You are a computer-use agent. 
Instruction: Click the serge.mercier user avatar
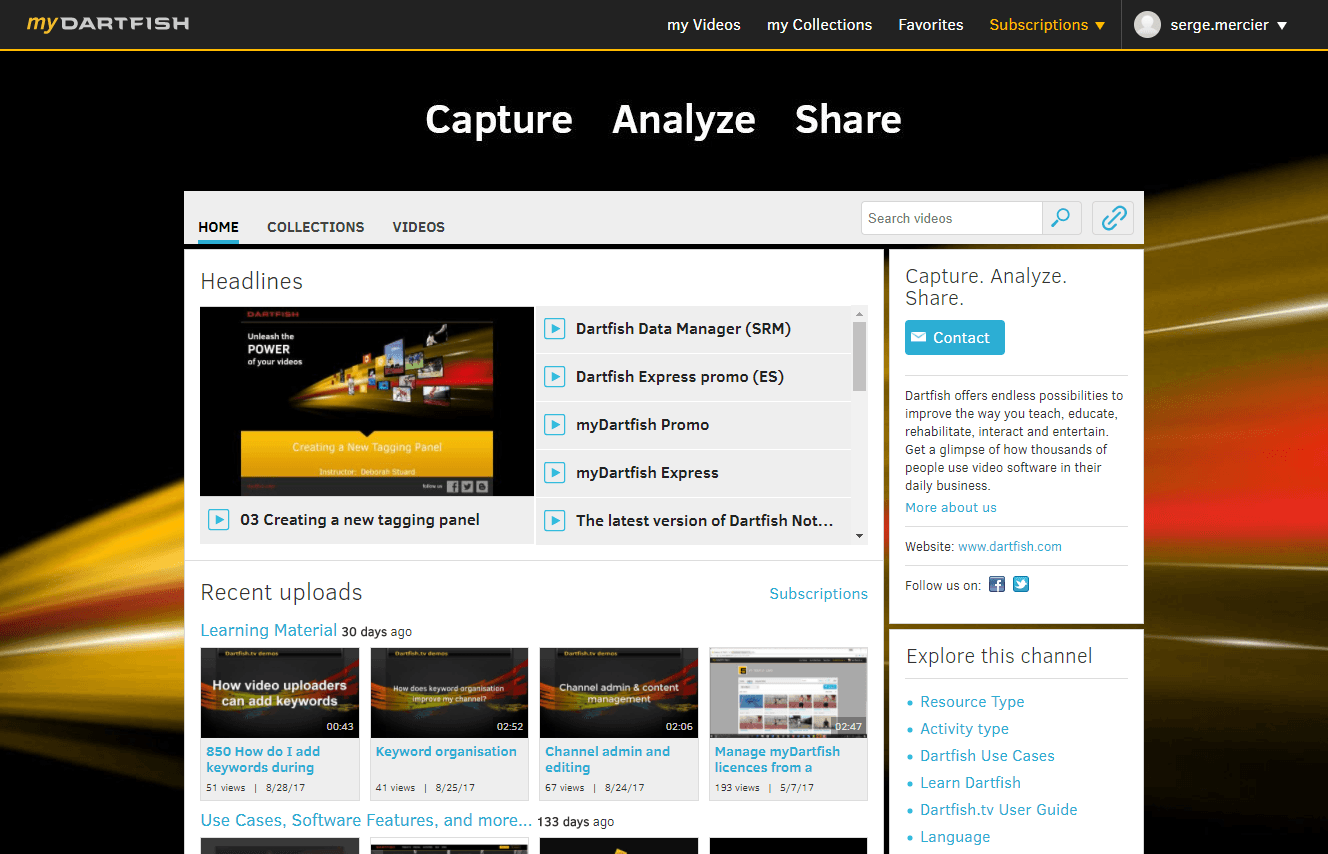tap(1148, 25)
